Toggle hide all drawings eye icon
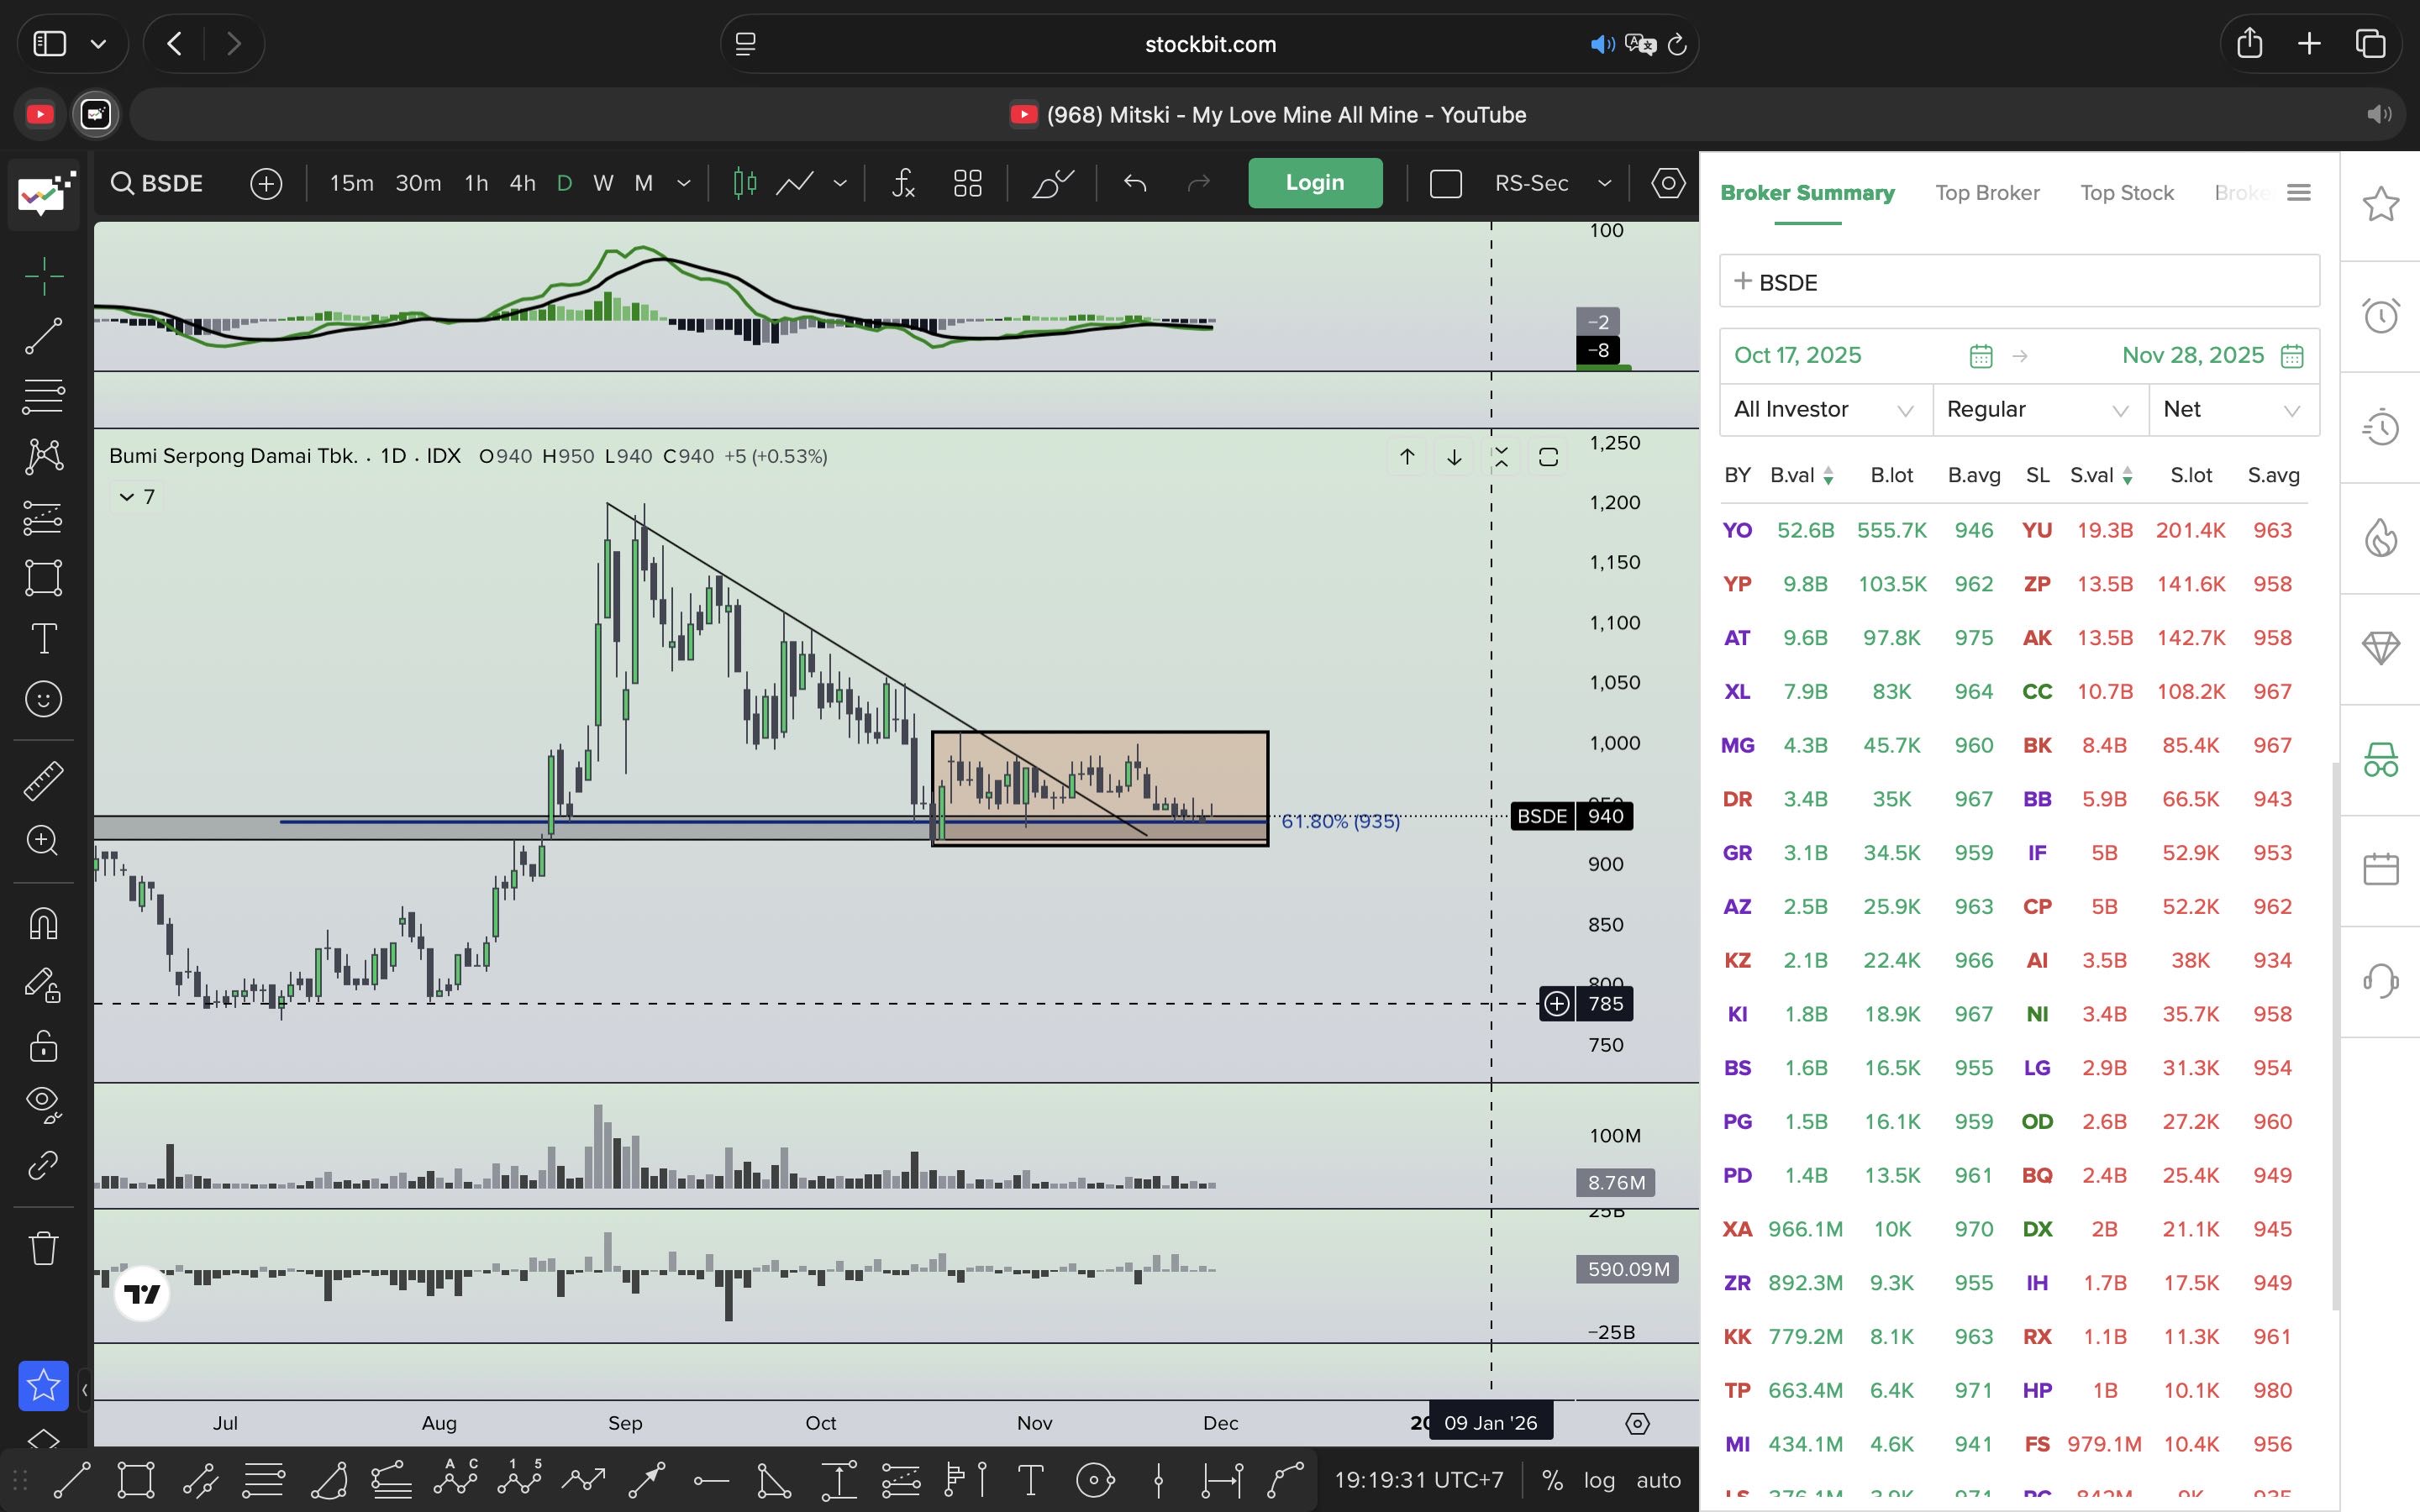2420x1512 pixels. click(x=43, y=1102)
